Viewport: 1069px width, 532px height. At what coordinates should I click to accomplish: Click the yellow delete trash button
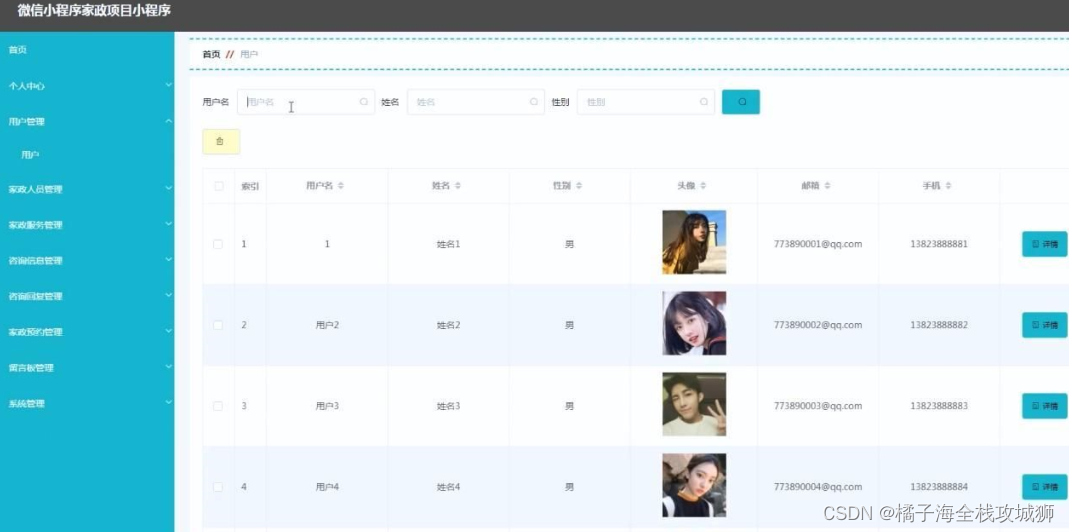221,141
